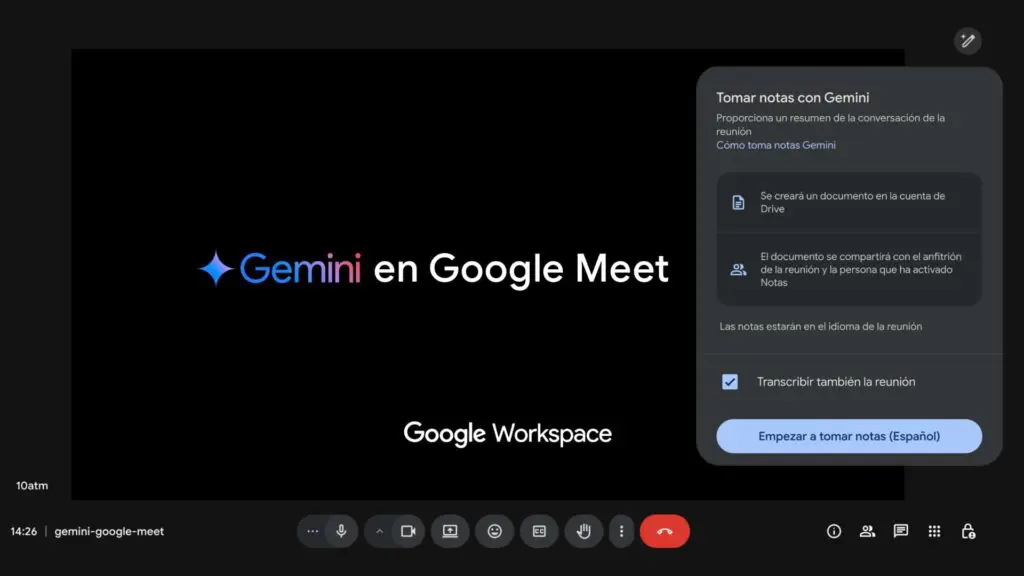Raise your hand in the meeting

[x=584, y=531]
